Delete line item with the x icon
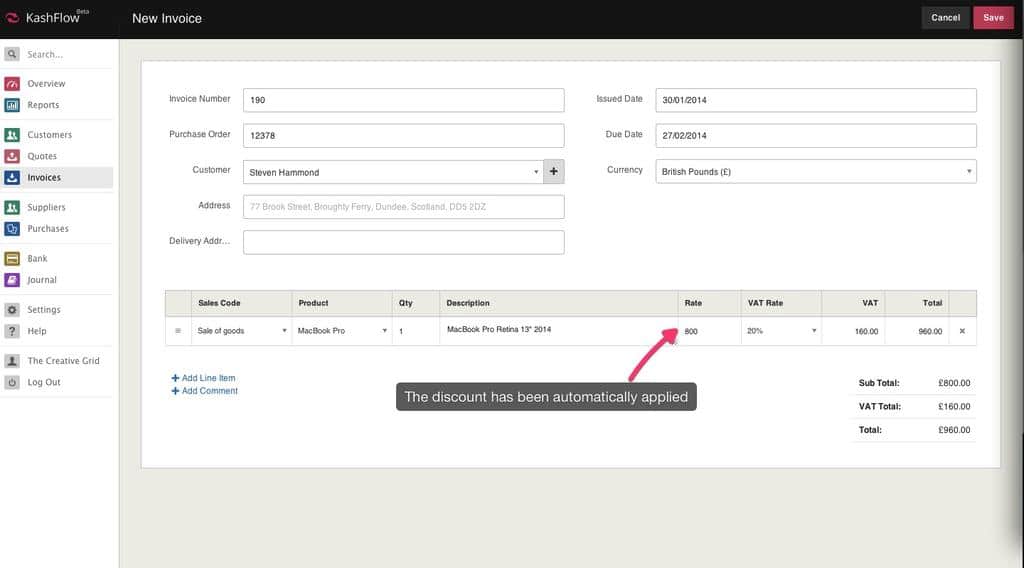Image resolution: width=1024 pixels, height=568 pixels. coord(962,331)
